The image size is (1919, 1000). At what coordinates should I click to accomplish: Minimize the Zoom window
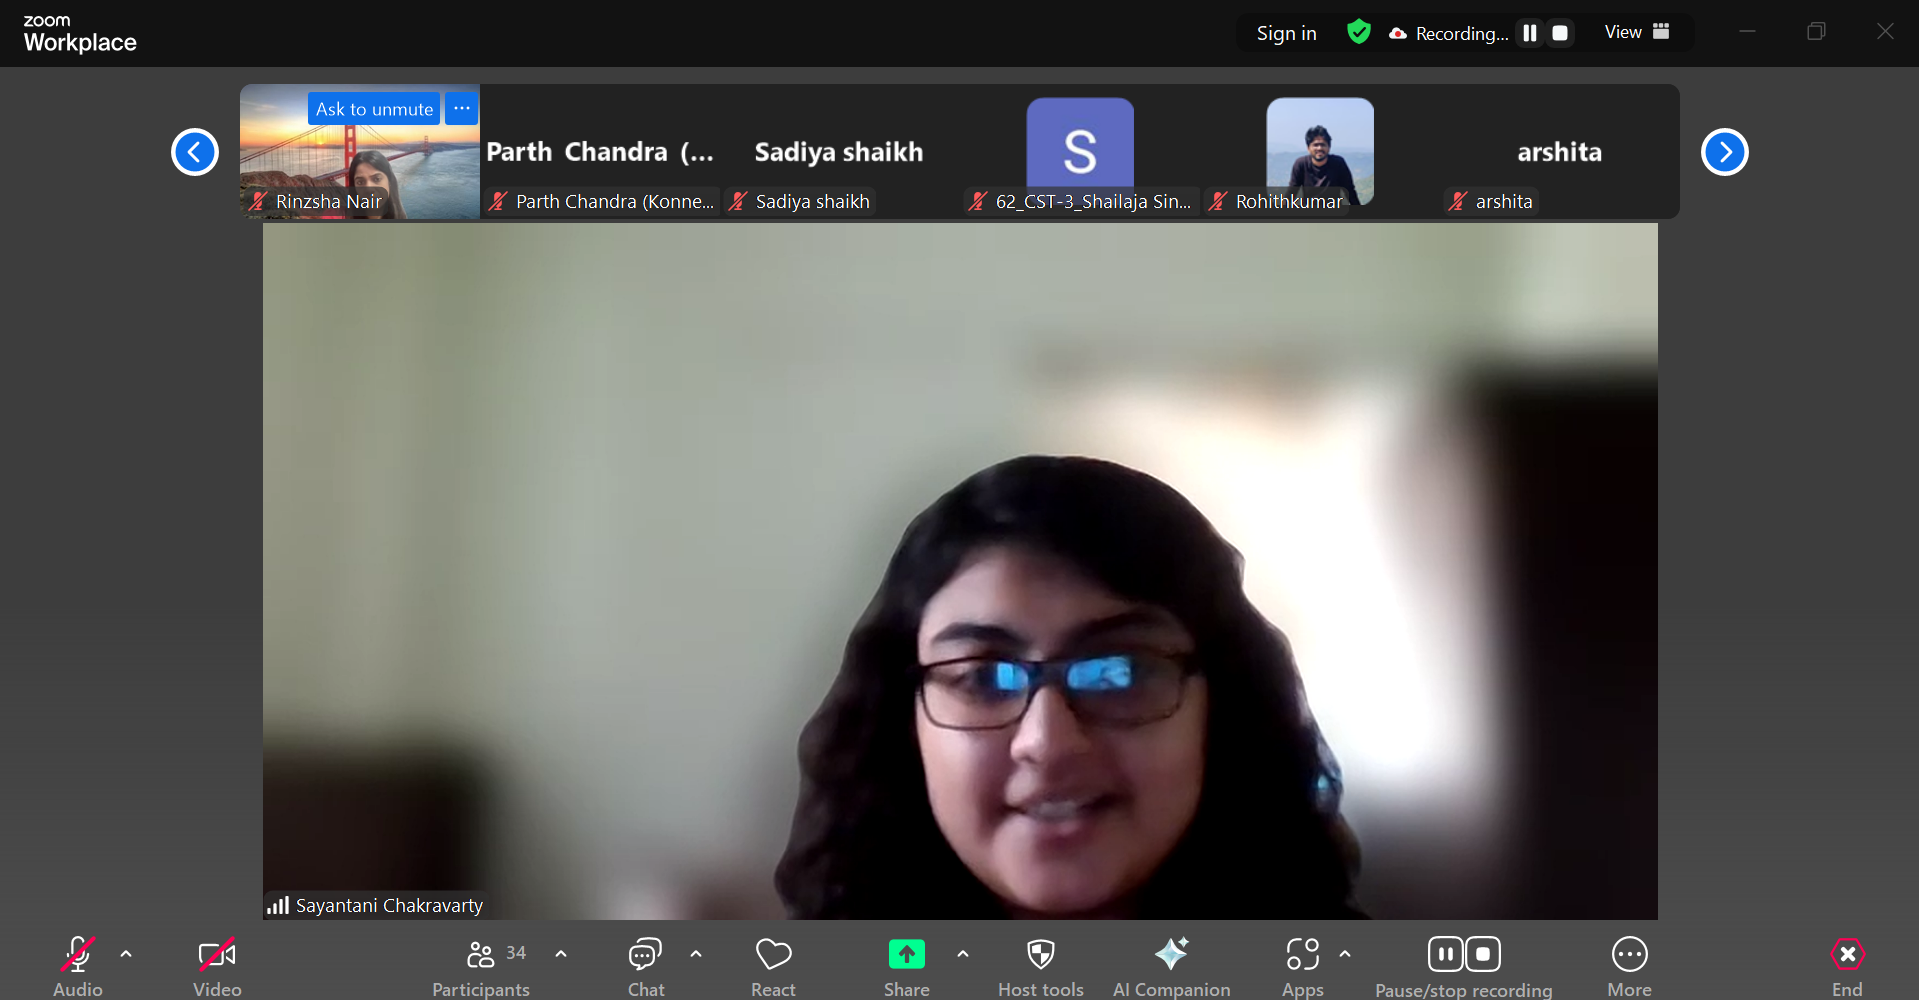(x=1747, y=32)
